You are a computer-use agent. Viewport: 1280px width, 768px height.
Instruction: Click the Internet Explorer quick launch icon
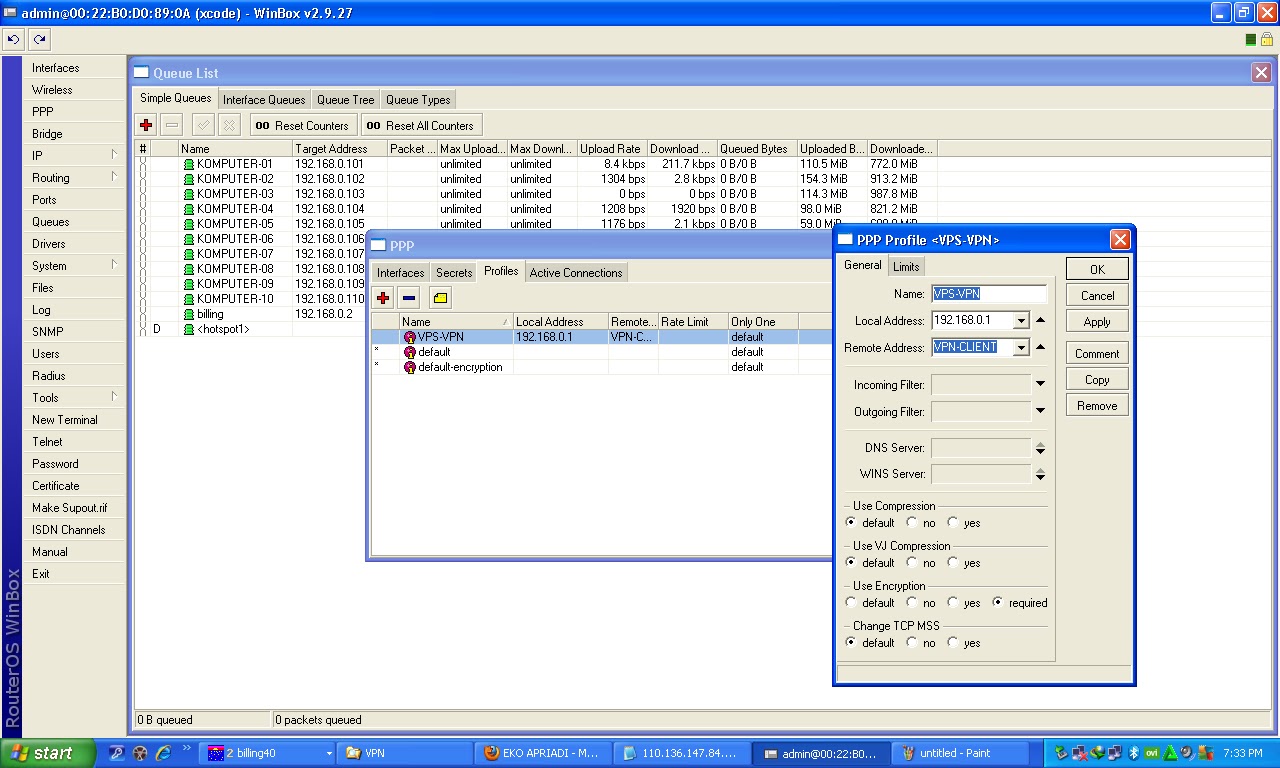pyautogui.click(x=163, y=753)
